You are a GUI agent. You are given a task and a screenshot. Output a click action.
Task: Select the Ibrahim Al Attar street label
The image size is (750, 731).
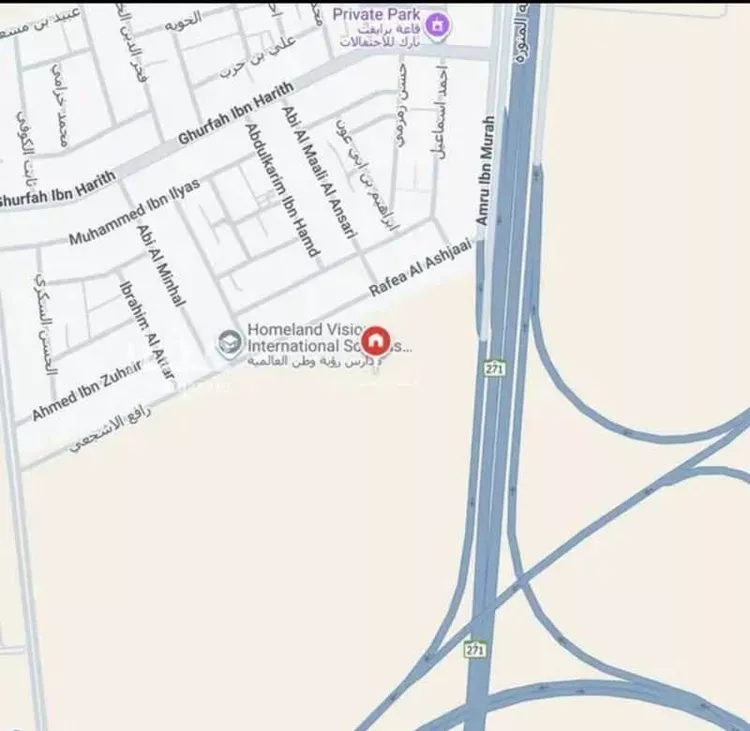[x=146, y=330]
